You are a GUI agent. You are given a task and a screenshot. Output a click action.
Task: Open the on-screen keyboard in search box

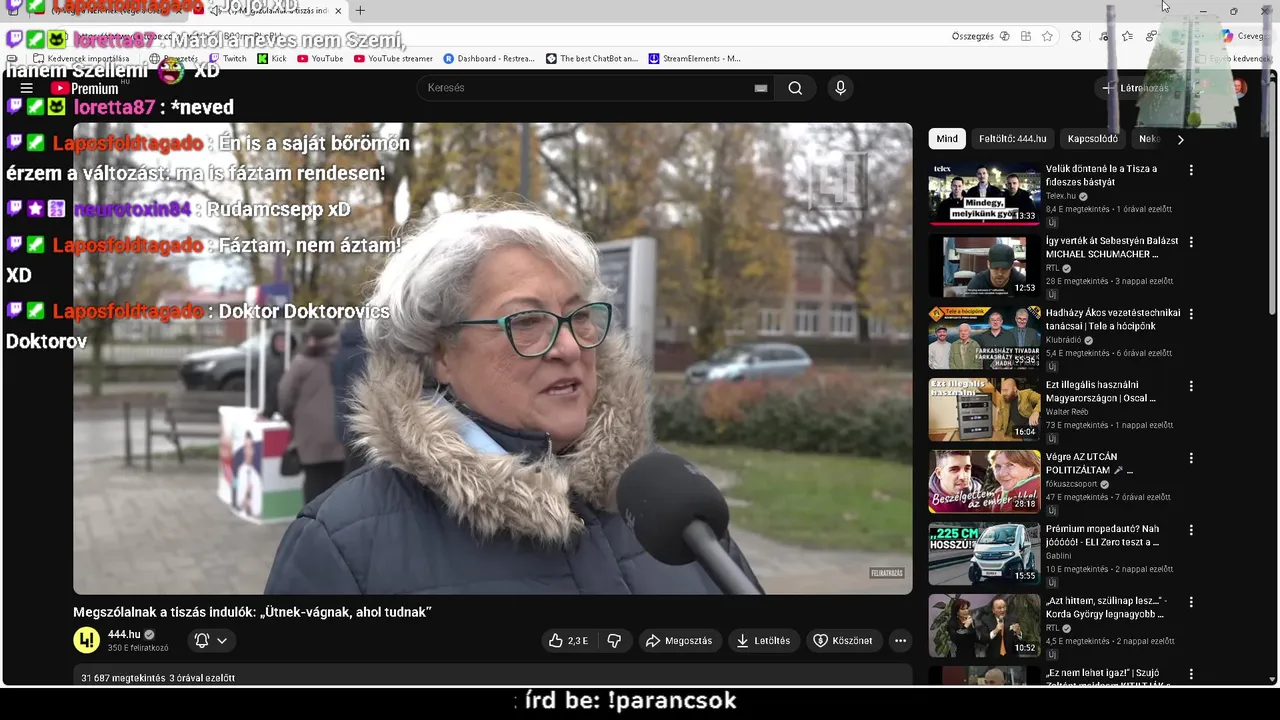(x=761, y=88)
